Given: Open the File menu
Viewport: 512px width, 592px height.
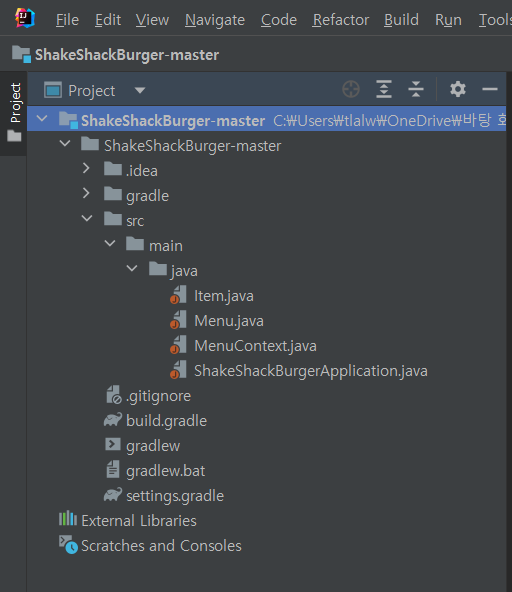Looking at the screenshot, I should point(67,20).
